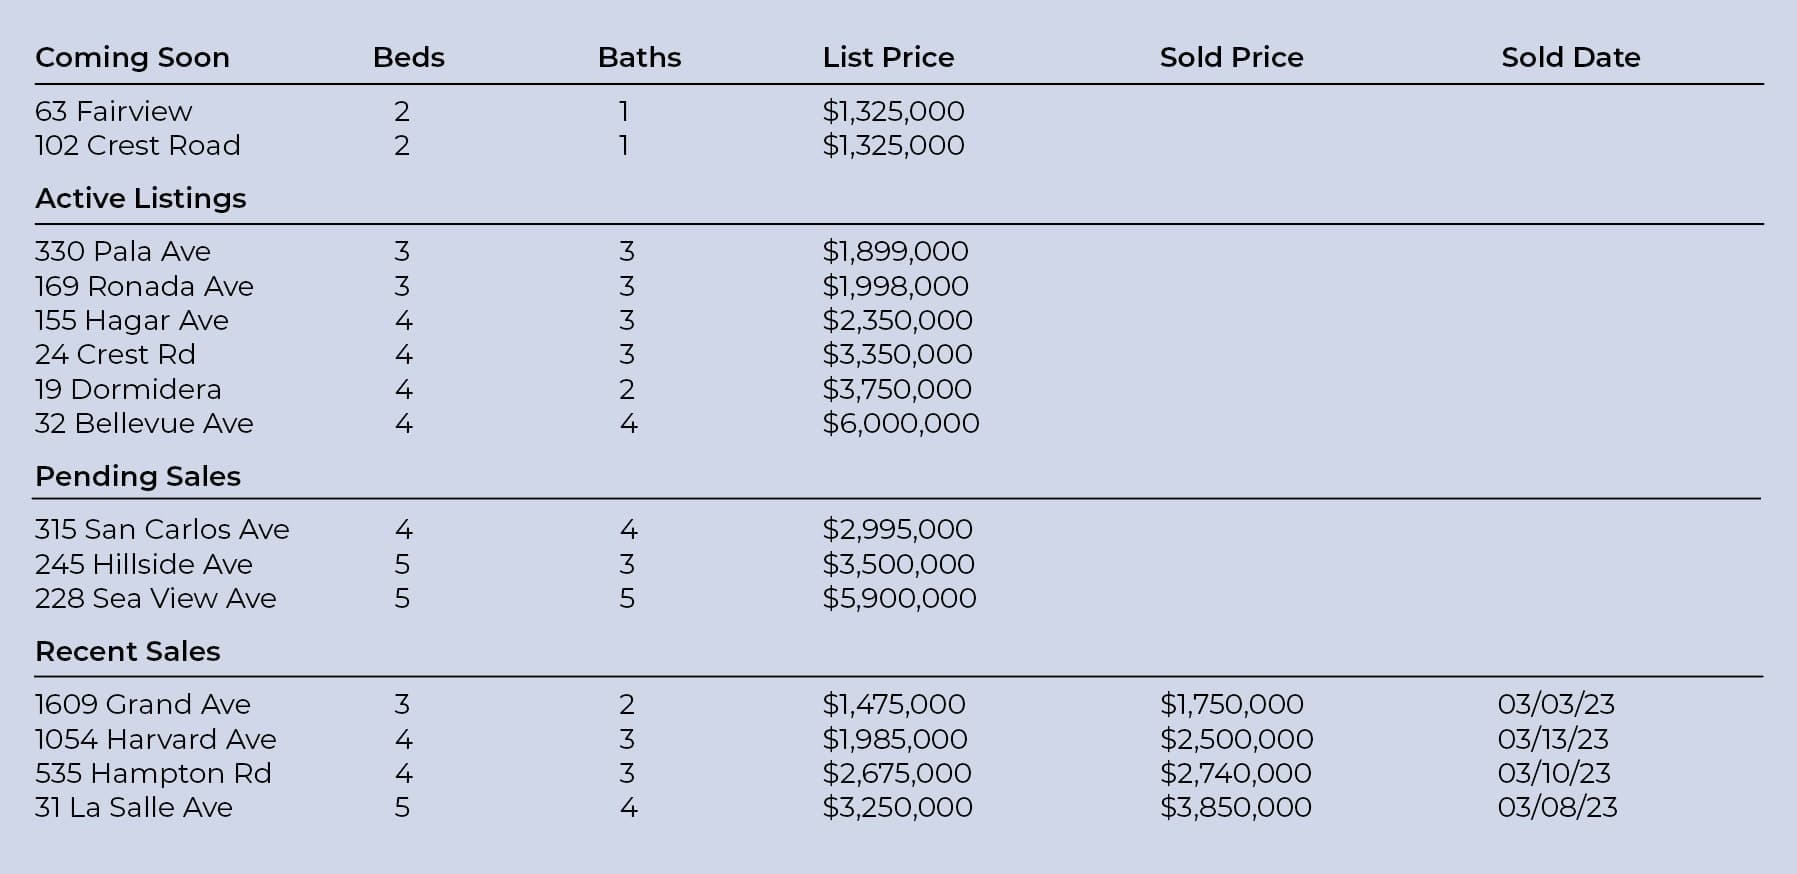Select the List Price column header

click(888, 58)
